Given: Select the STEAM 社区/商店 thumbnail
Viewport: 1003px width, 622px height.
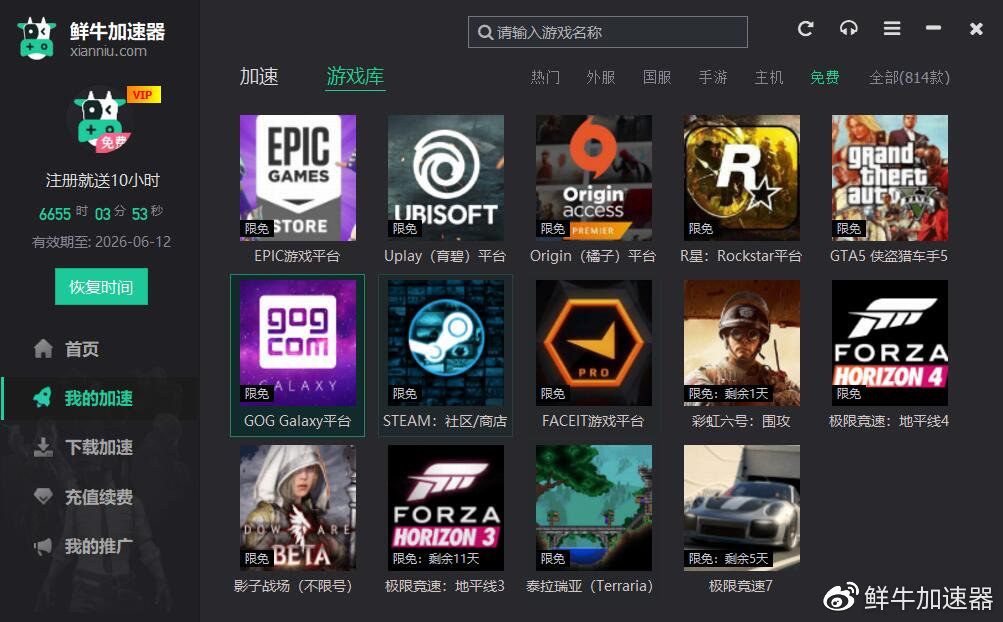Looking at the screenshot, I should coord(445,343).
